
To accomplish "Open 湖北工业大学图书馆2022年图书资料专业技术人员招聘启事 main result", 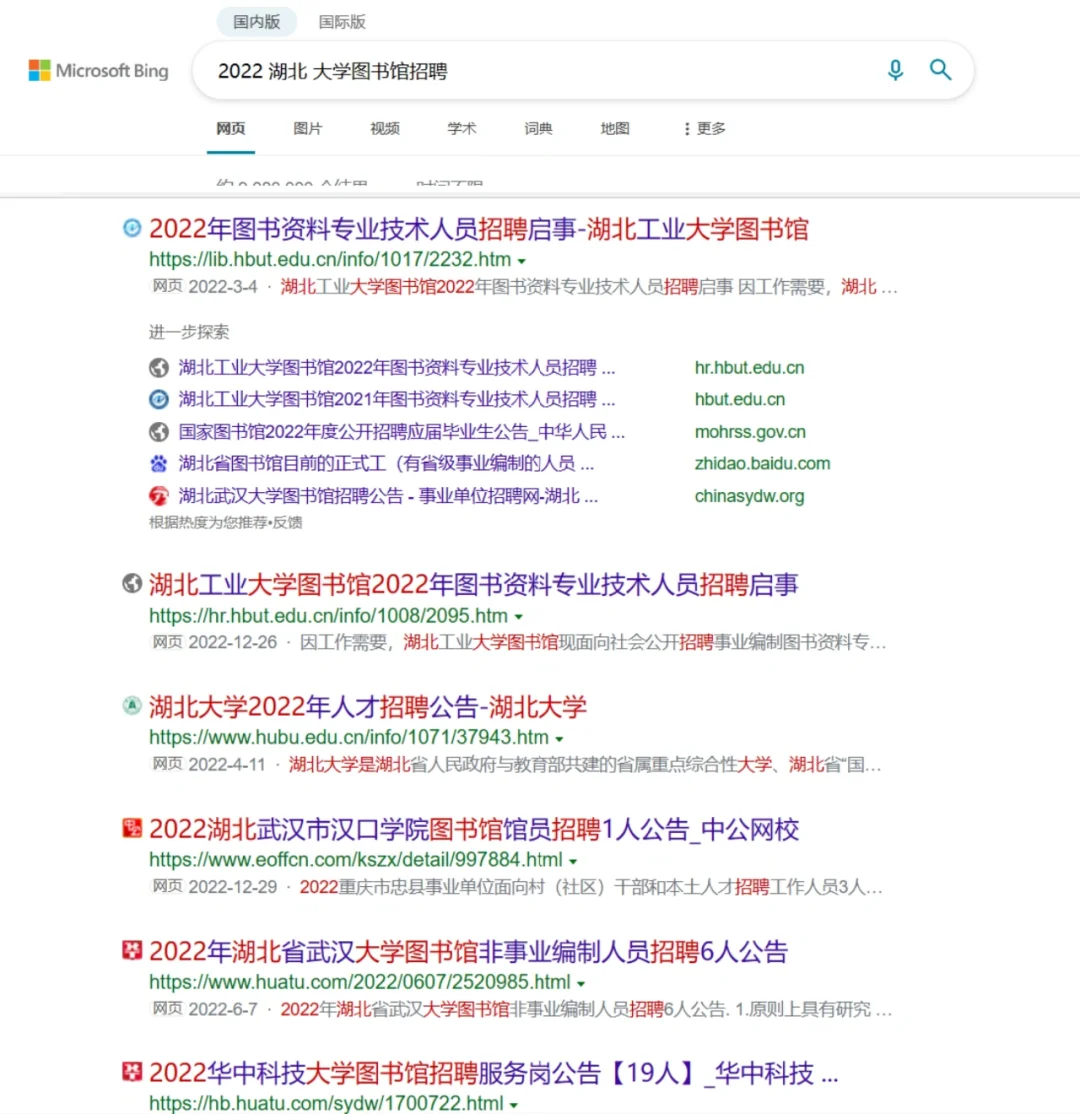I will pyautogui.click(x=474, y=584).
